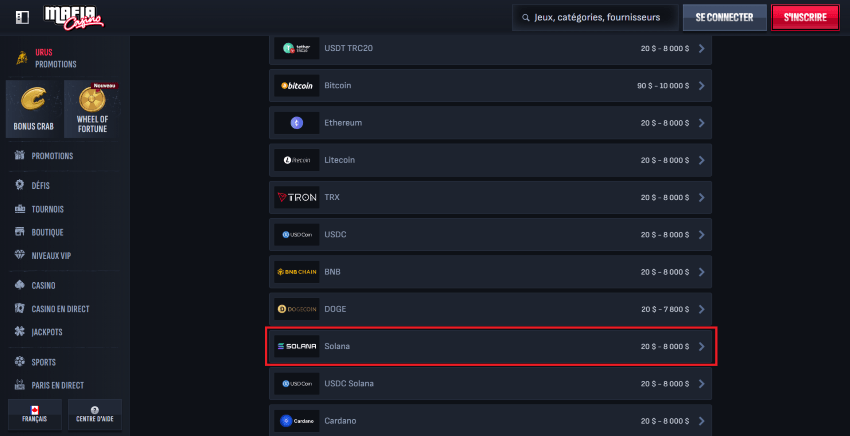Open the Promotions menu item
This screenshot has width=850, height=436.
click(52, 156)
